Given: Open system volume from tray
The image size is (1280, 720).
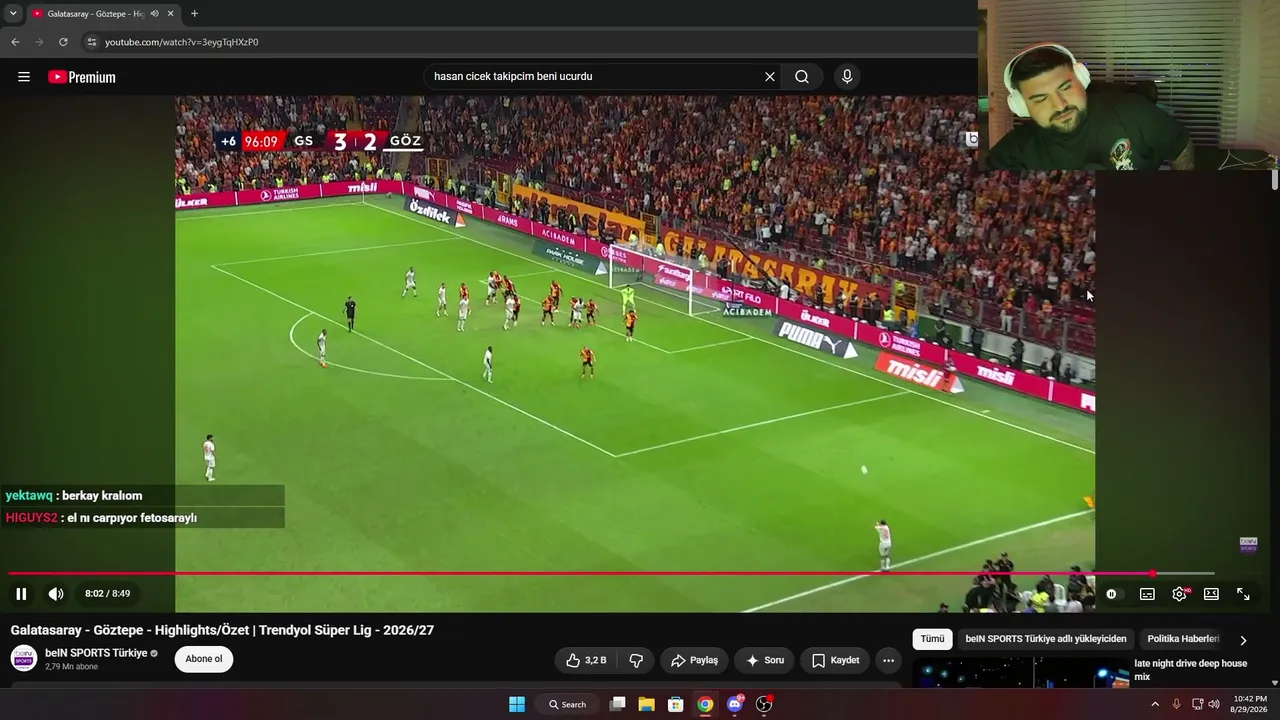Looking at the screenshot, I should tap(1214, 704).
